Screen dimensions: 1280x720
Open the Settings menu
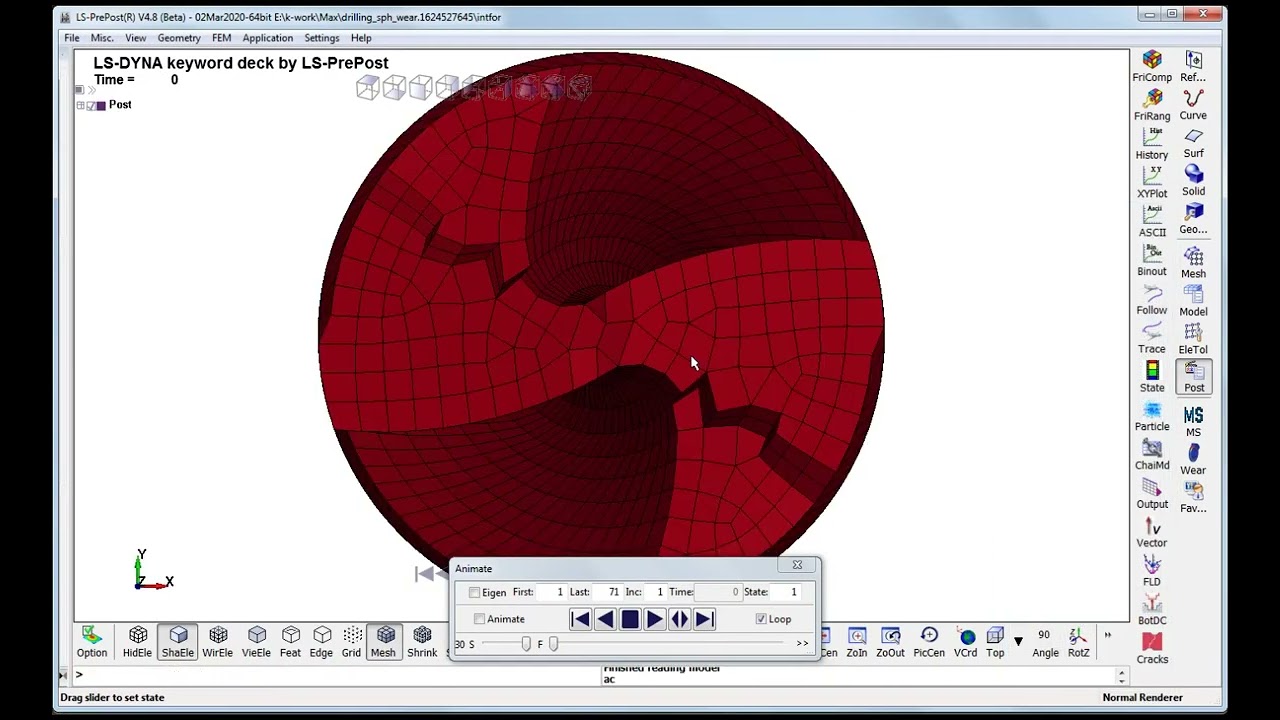coord(322,38)
